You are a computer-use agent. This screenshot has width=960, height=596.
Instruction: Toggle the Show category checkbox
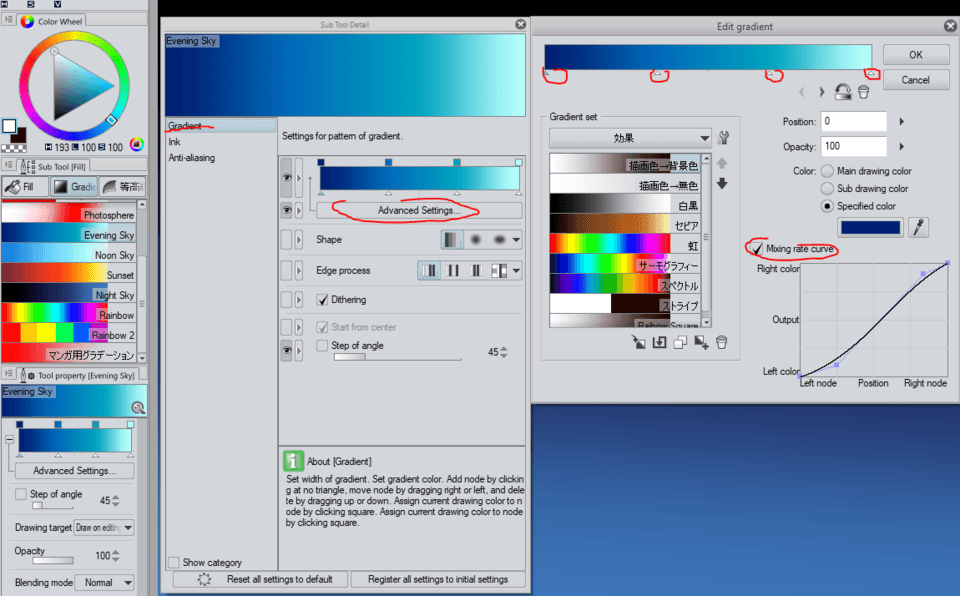174,562
